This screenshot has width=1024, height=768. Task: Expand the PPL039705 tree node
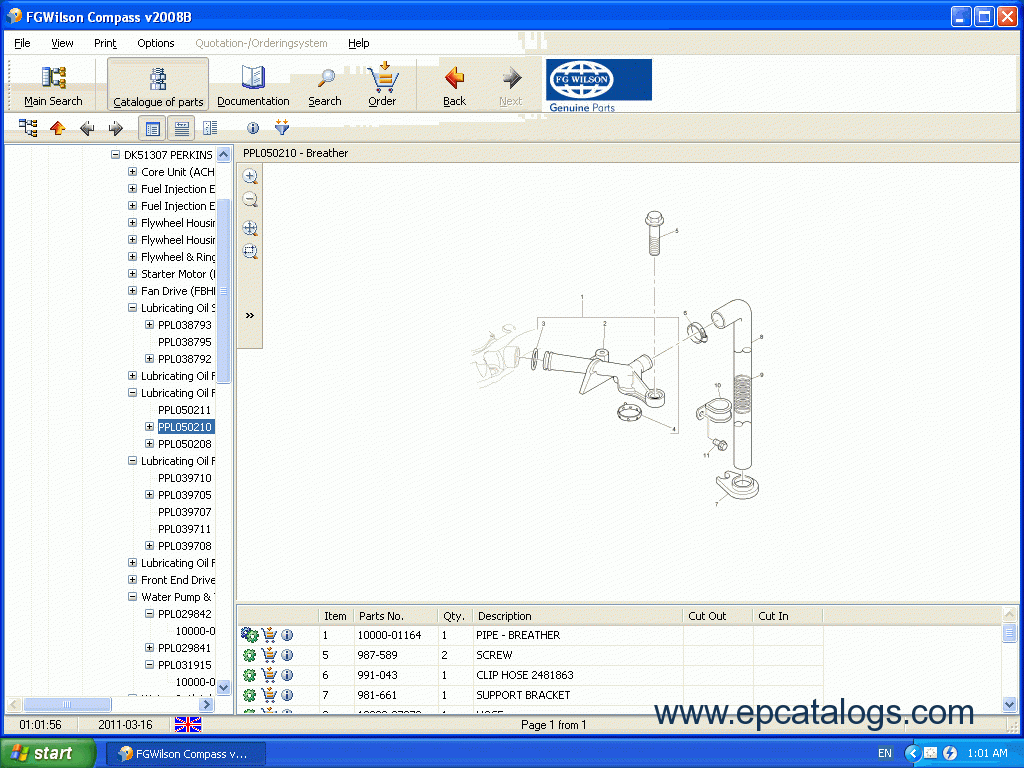click(x=150, y=494)
